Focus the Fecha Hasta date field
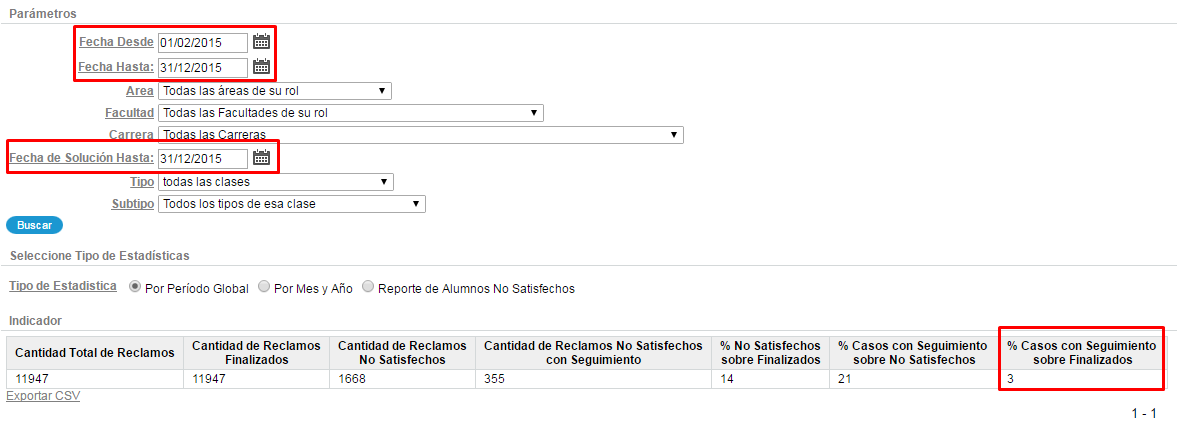The image size is (1177, 425). [203, 67]
